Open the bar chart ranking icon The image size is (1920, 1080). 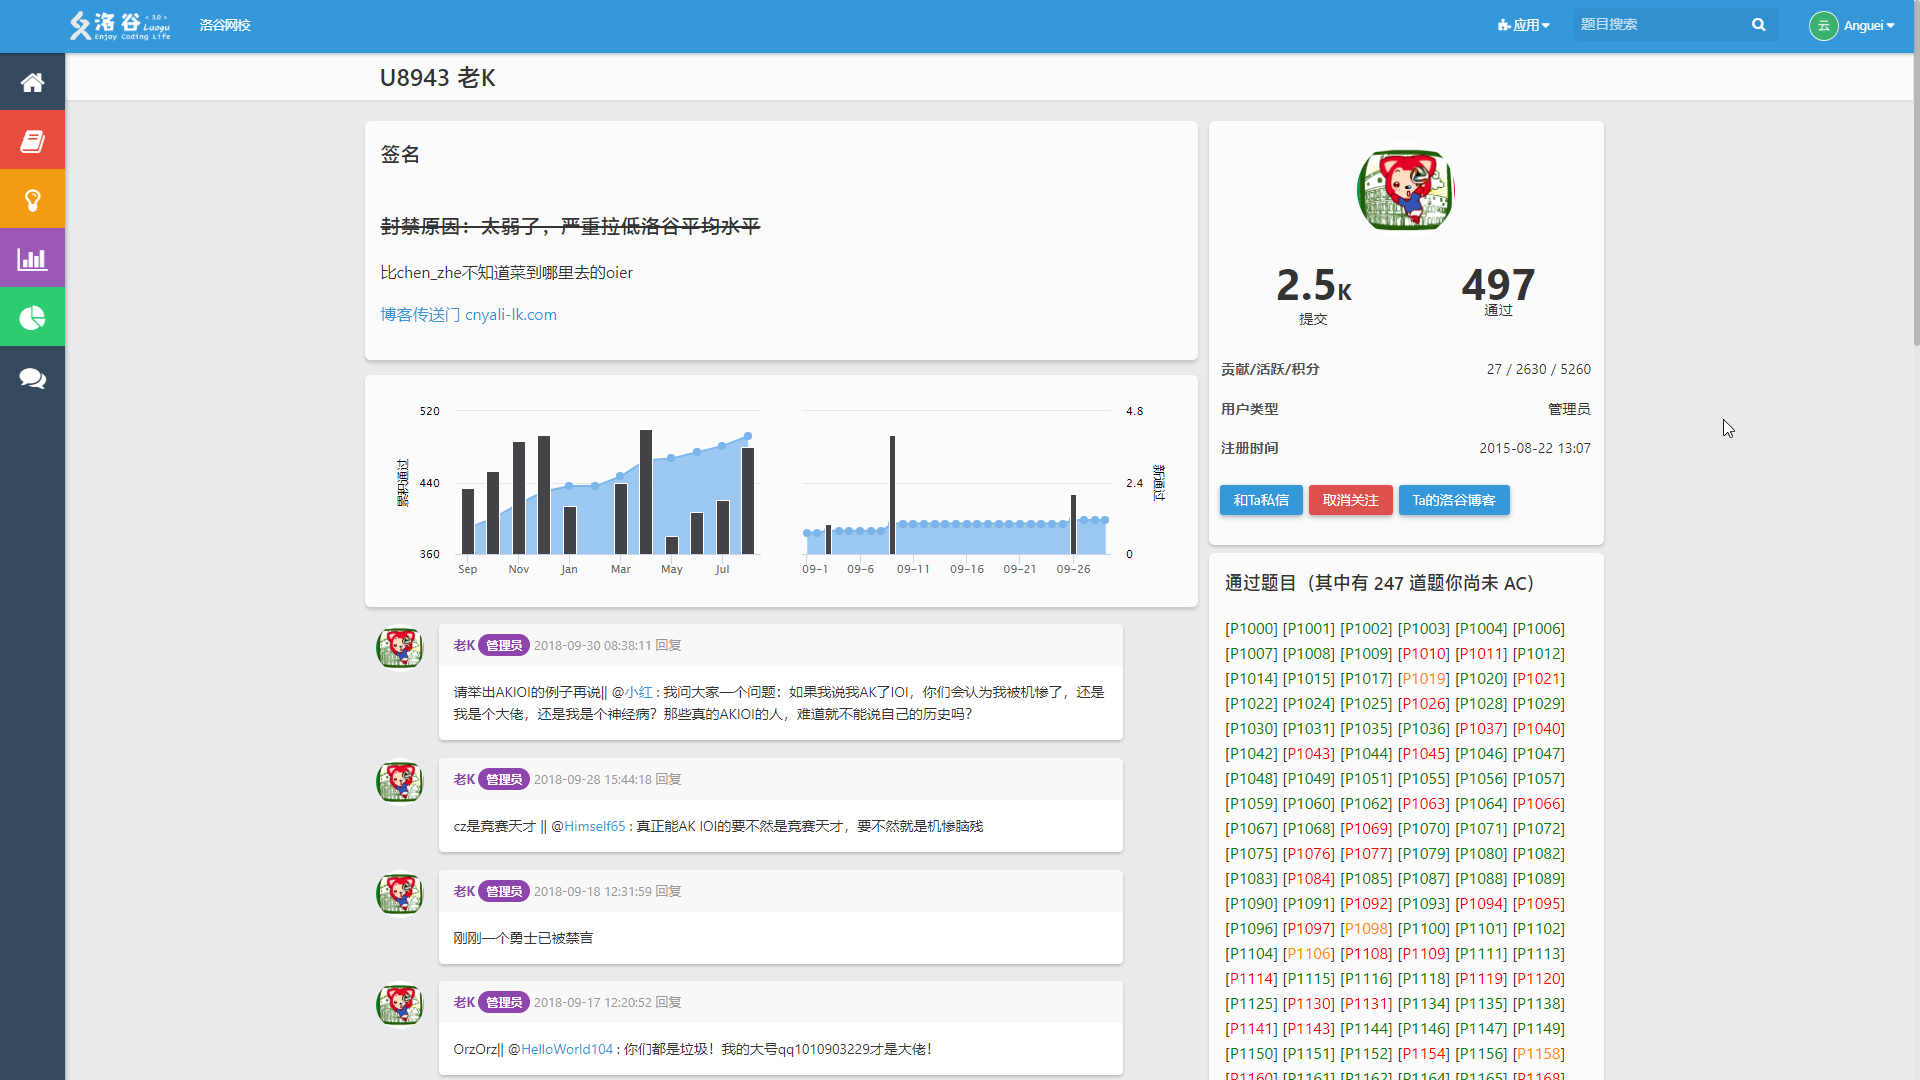tap(32, 258)
